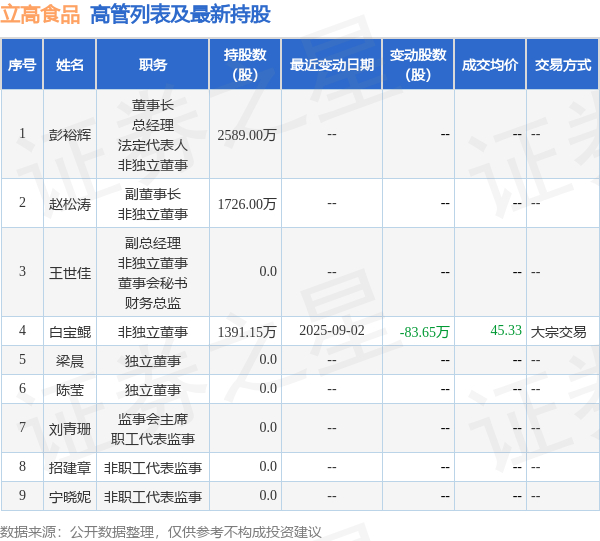
Task: Select the 变动股数(股) column header
Action: [418, 64]
